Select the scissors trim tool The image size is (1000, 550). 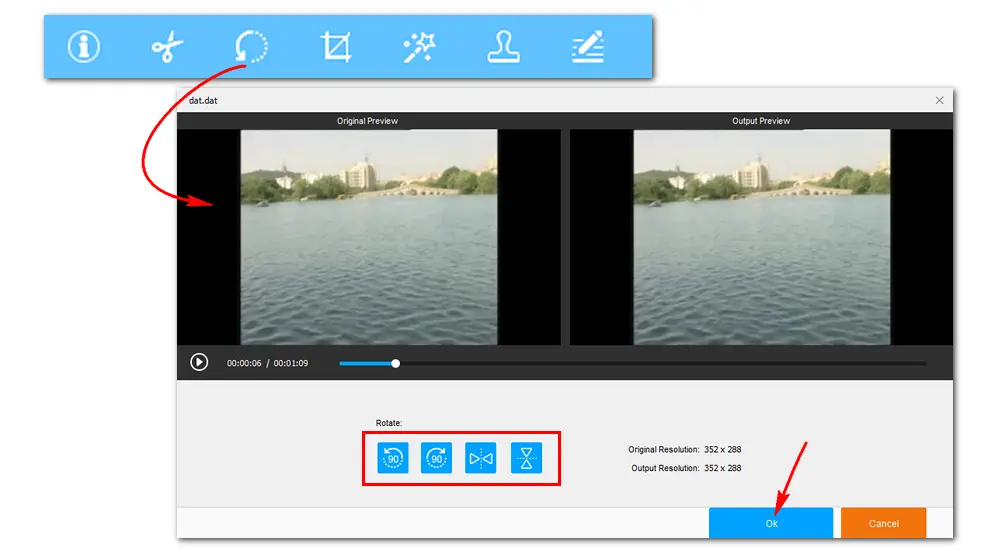tap(167, 47)
